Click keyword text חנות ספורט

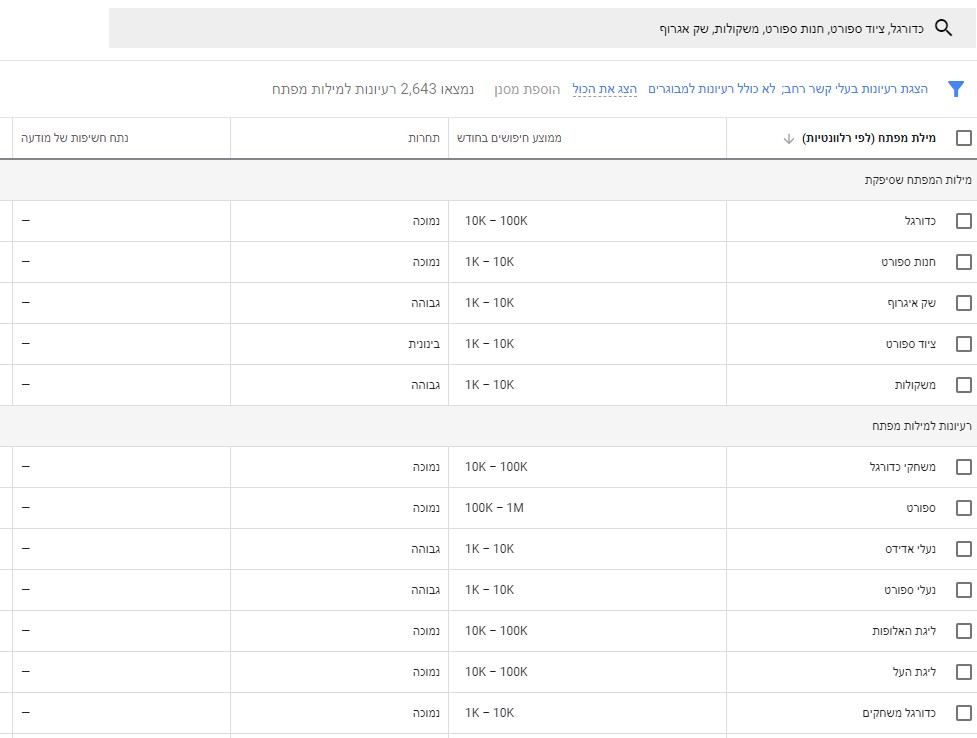click(x=908, y=262)
